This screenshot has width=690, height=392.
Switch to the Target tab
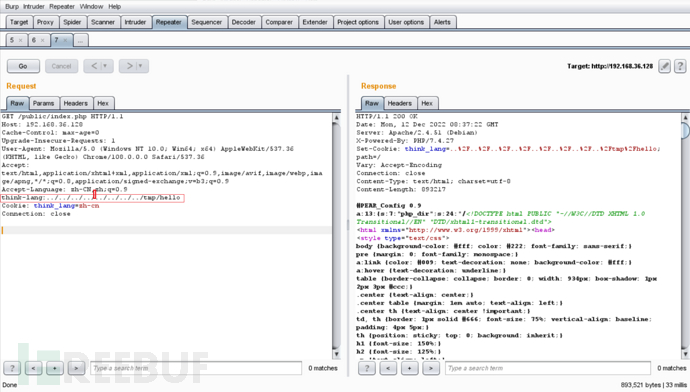click(19, 22)
